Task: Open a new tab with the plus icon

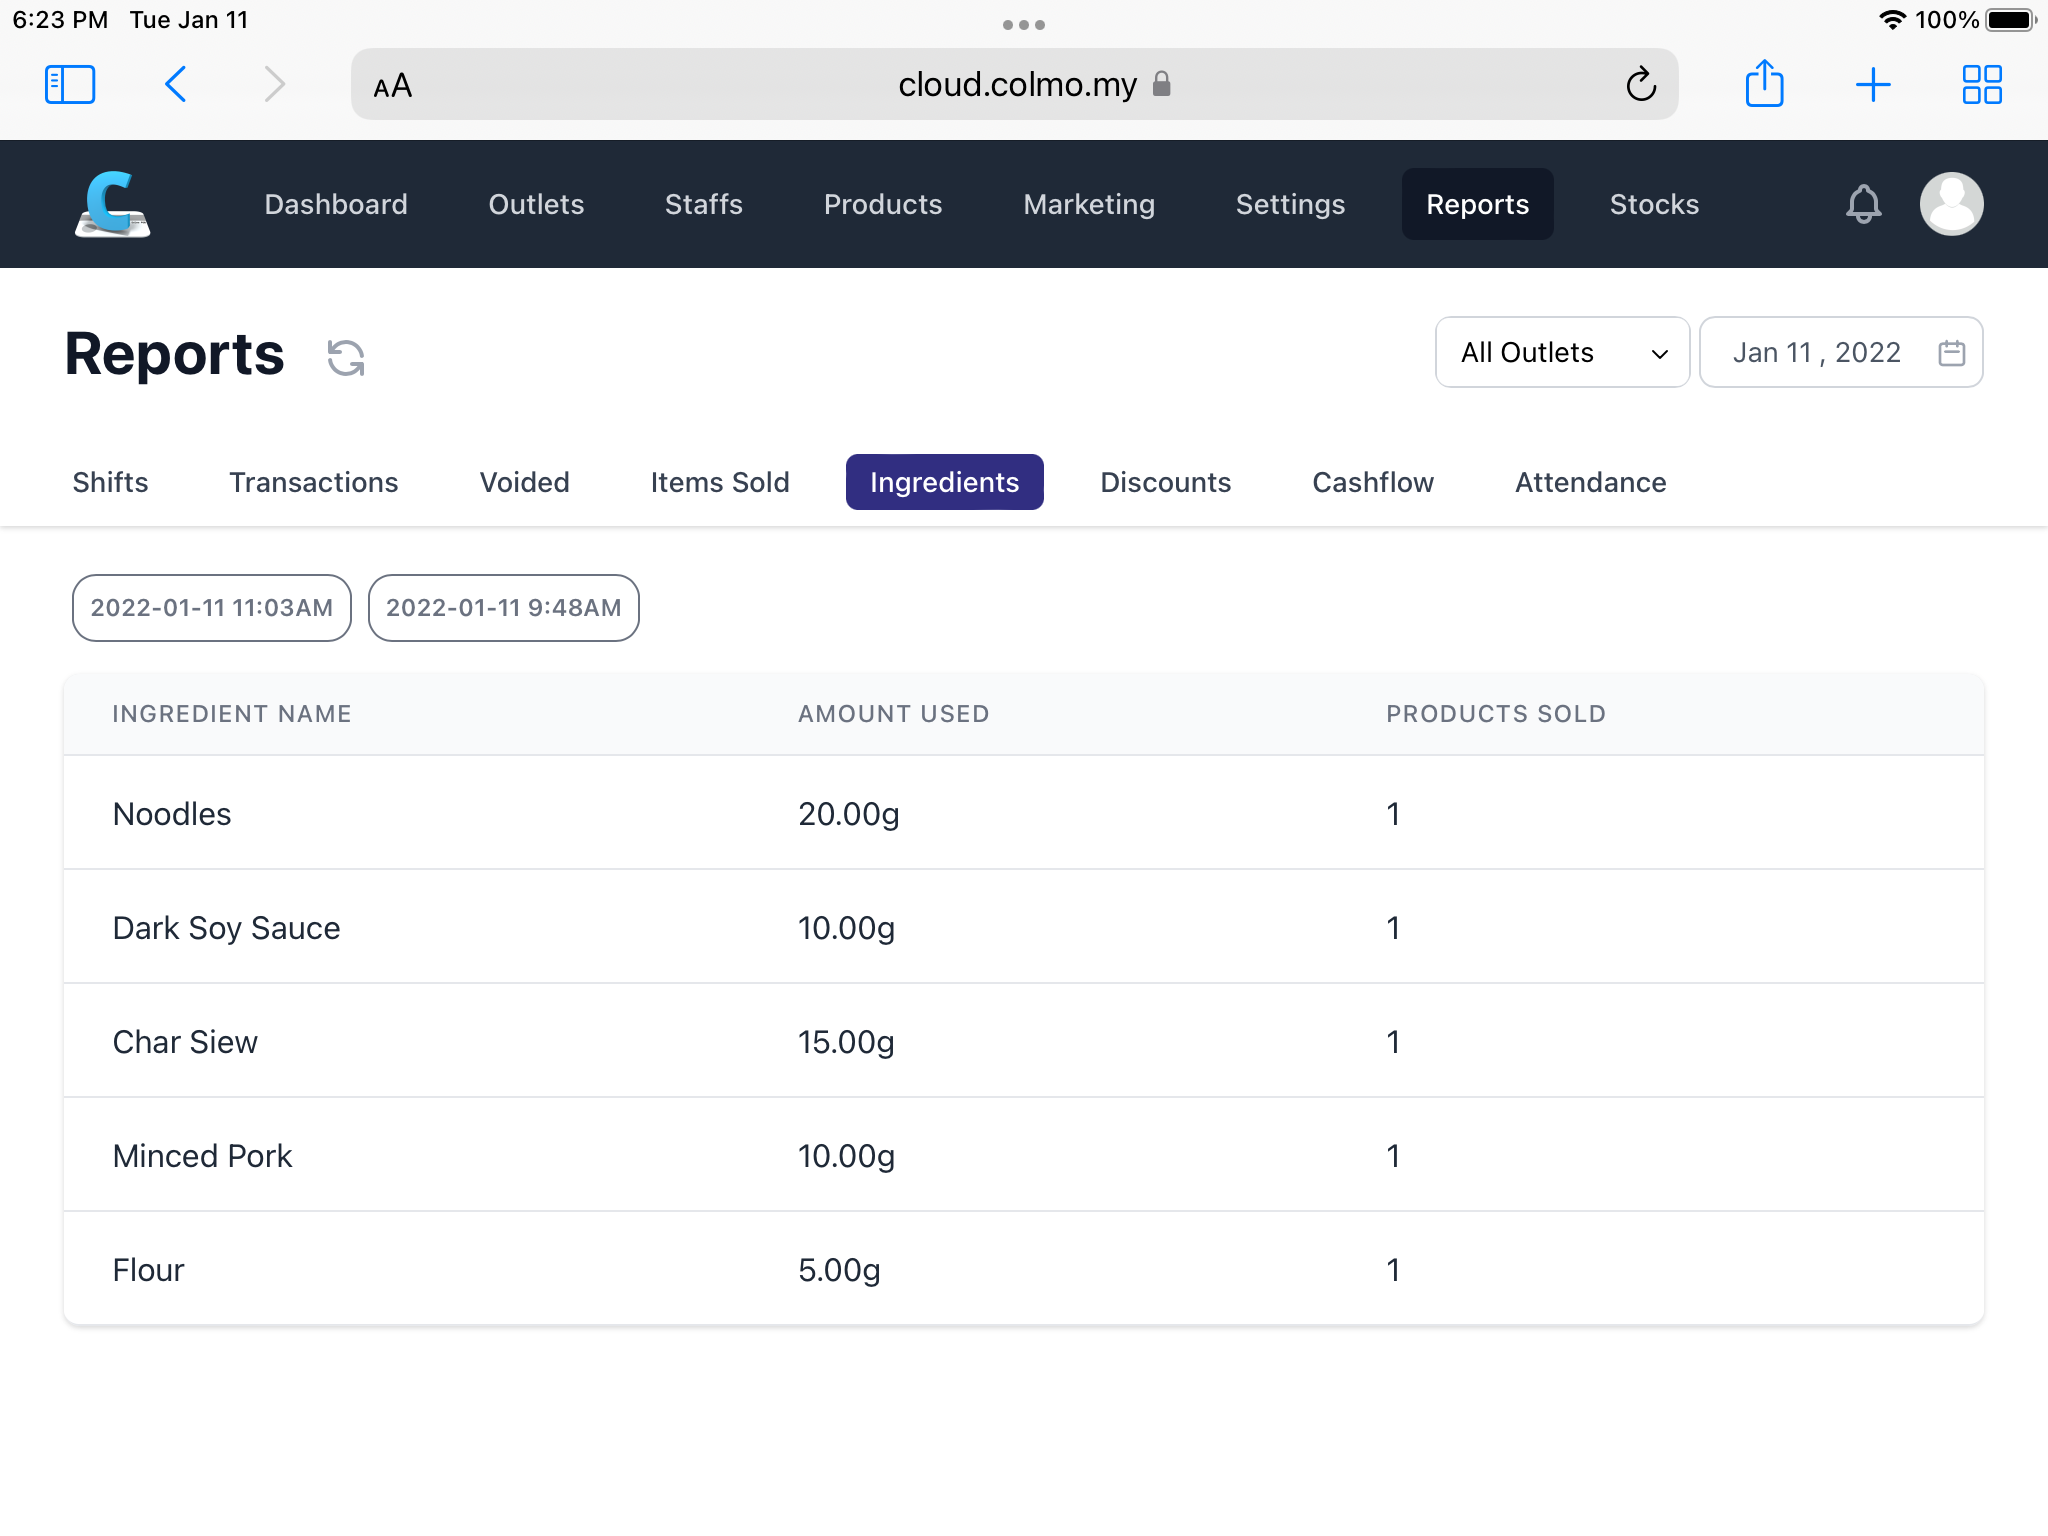Action: point(1873,84)
